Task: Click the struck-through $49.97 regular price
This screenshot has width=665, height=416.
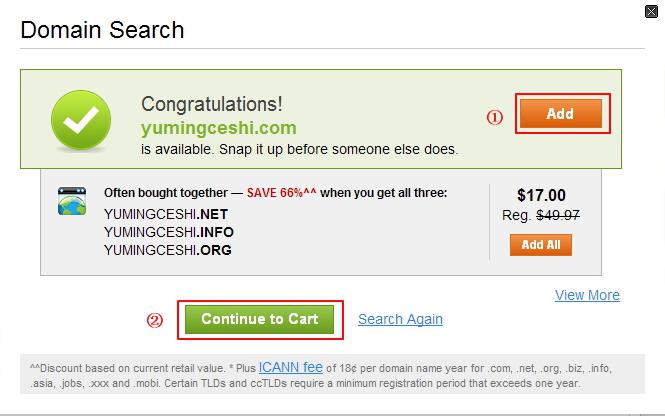Action: click(x=558, y=215)
